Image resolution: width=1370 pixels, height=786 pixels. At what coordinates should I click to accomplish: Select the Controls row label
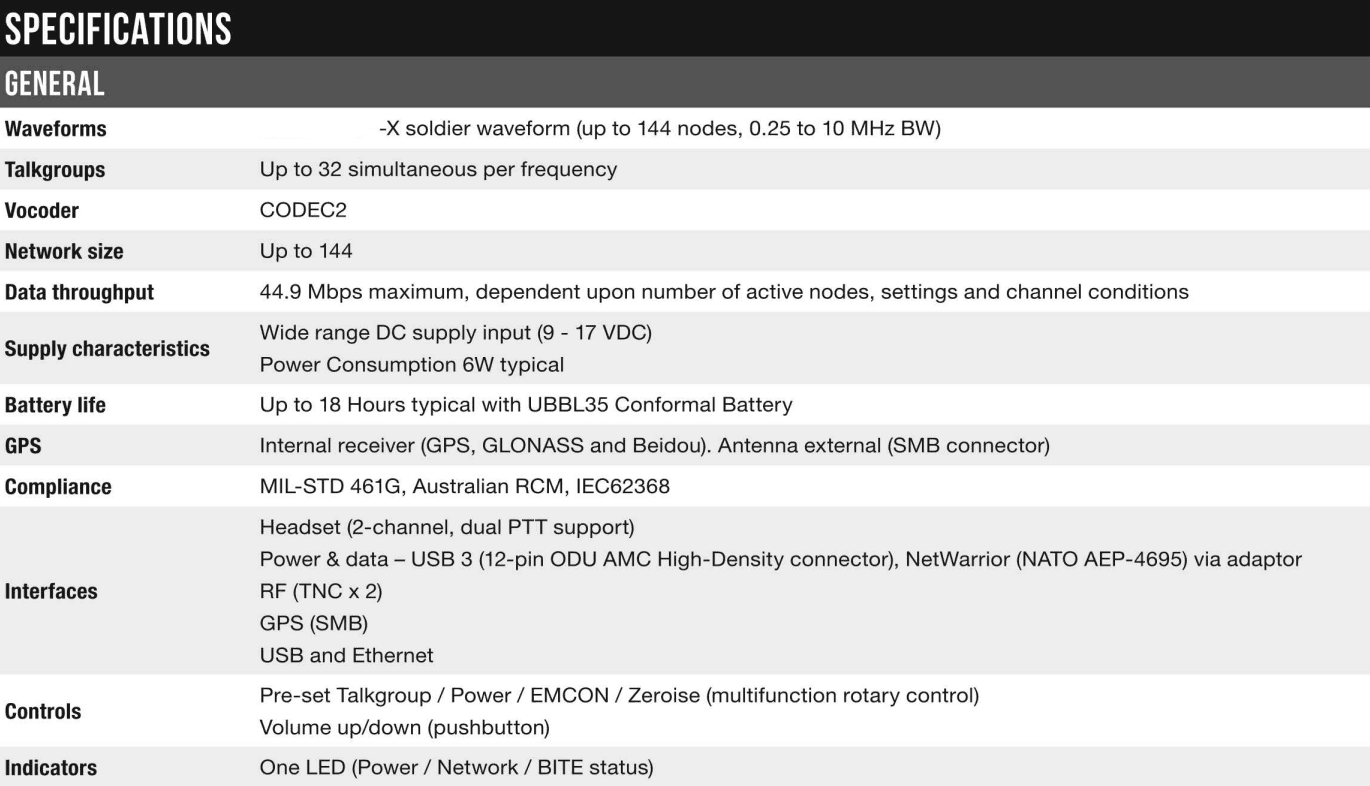point(43,712)
